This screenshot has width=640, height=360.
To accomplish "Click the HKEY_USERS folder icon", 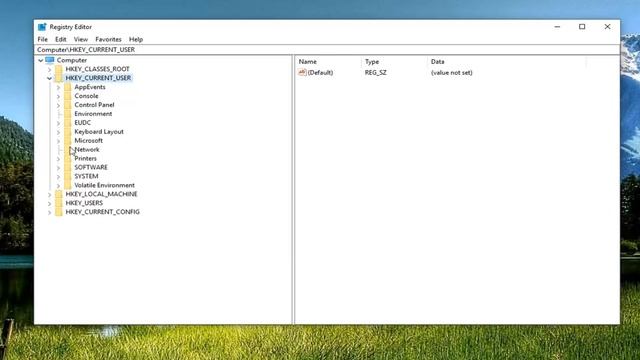I will coord(59,203).
